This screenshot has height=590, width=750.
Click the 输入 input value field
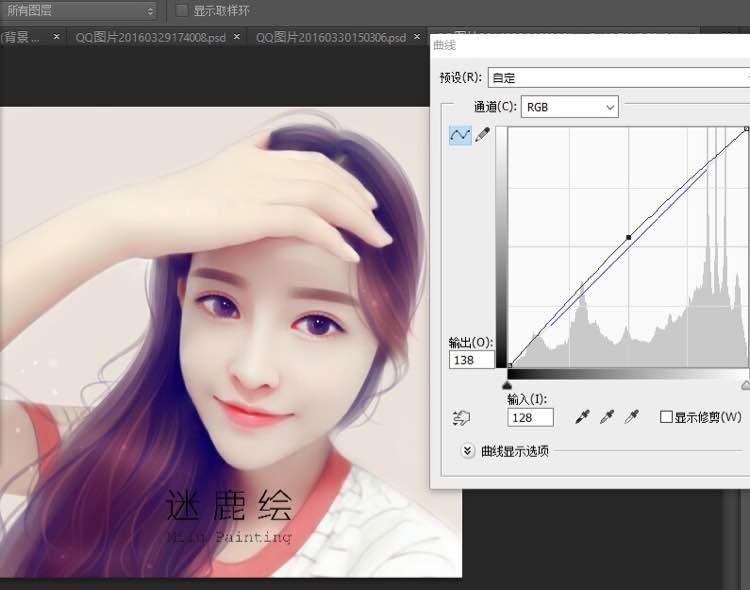pos(530,417)
